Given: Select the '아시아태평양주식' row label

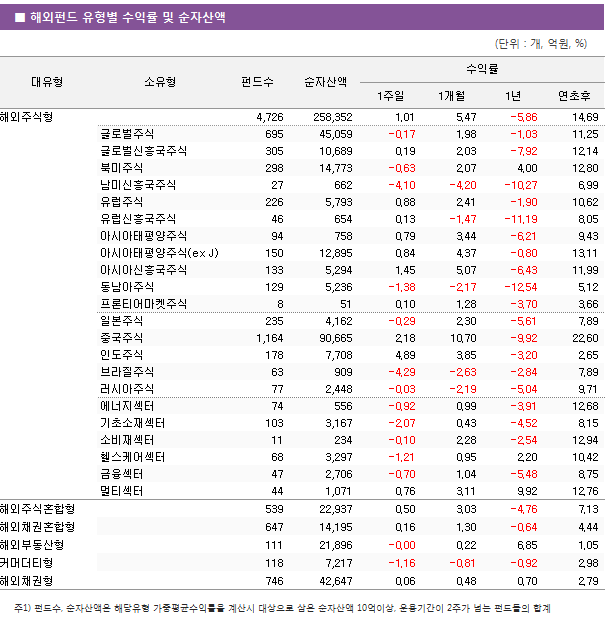Looking at the screenshot, I should [x=143, y=236].
